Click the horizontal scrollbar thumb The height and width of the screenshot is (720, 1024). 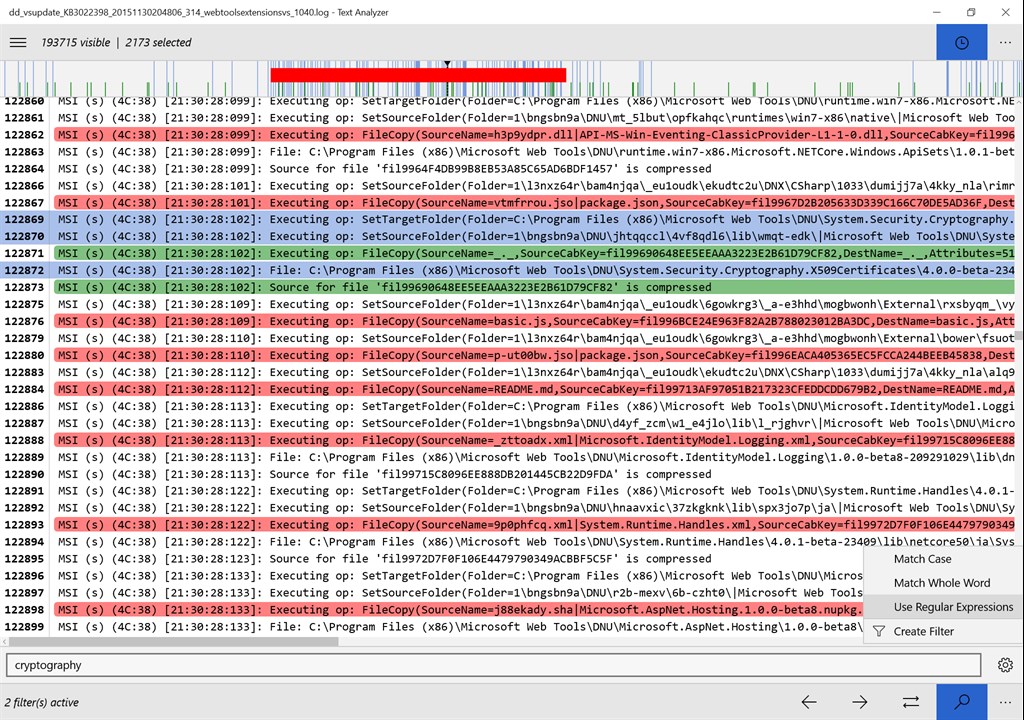click(174, 642)
